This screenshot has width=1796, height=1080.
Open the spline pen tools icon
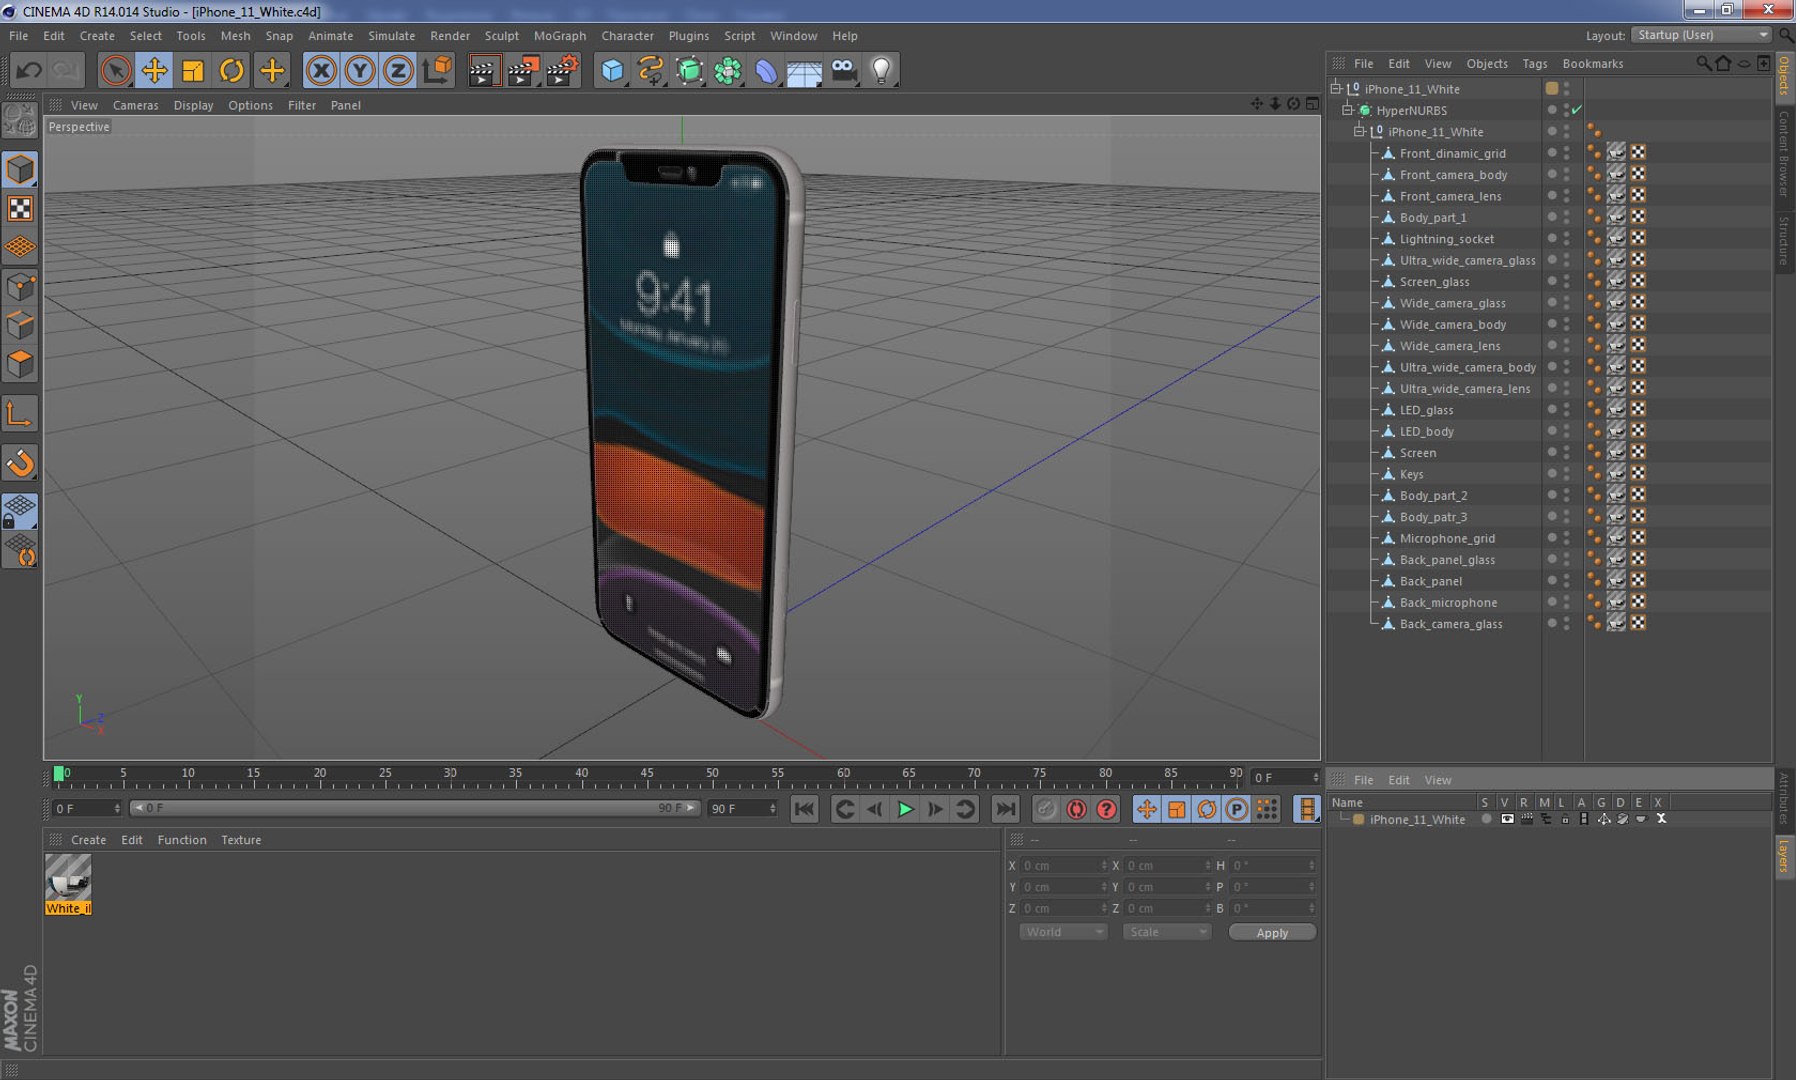(x=651, y=70)
